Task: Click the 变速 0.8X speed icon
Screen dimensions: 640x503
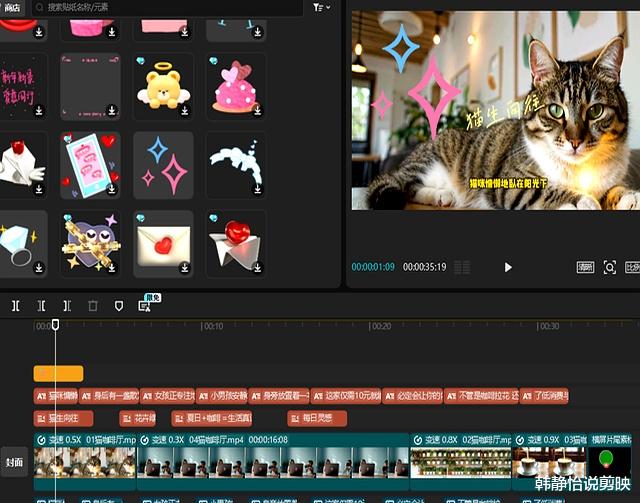Action: tap(418, 440)
